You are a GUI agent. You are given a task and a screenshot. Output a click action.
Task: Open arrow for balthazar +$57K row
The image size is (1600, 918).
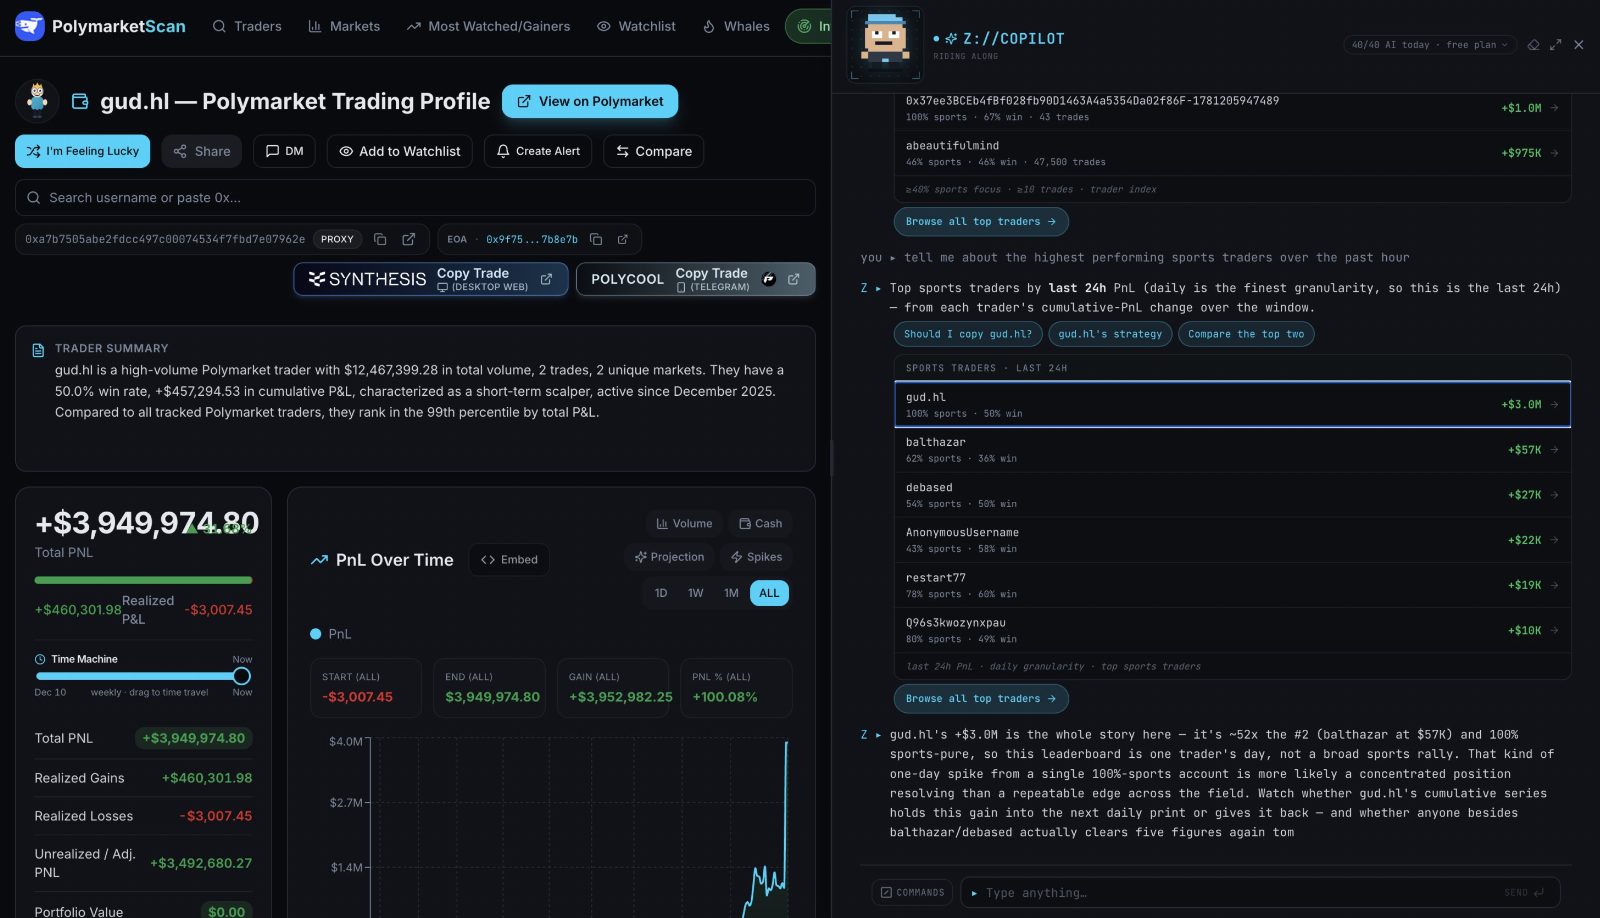[1554, 450]
